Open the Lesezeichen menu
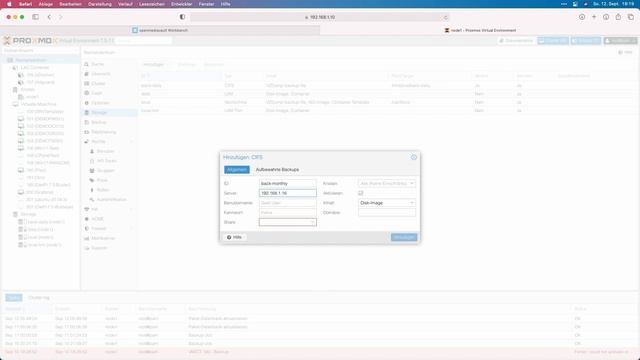640x360 pixels. pos(151,4)
